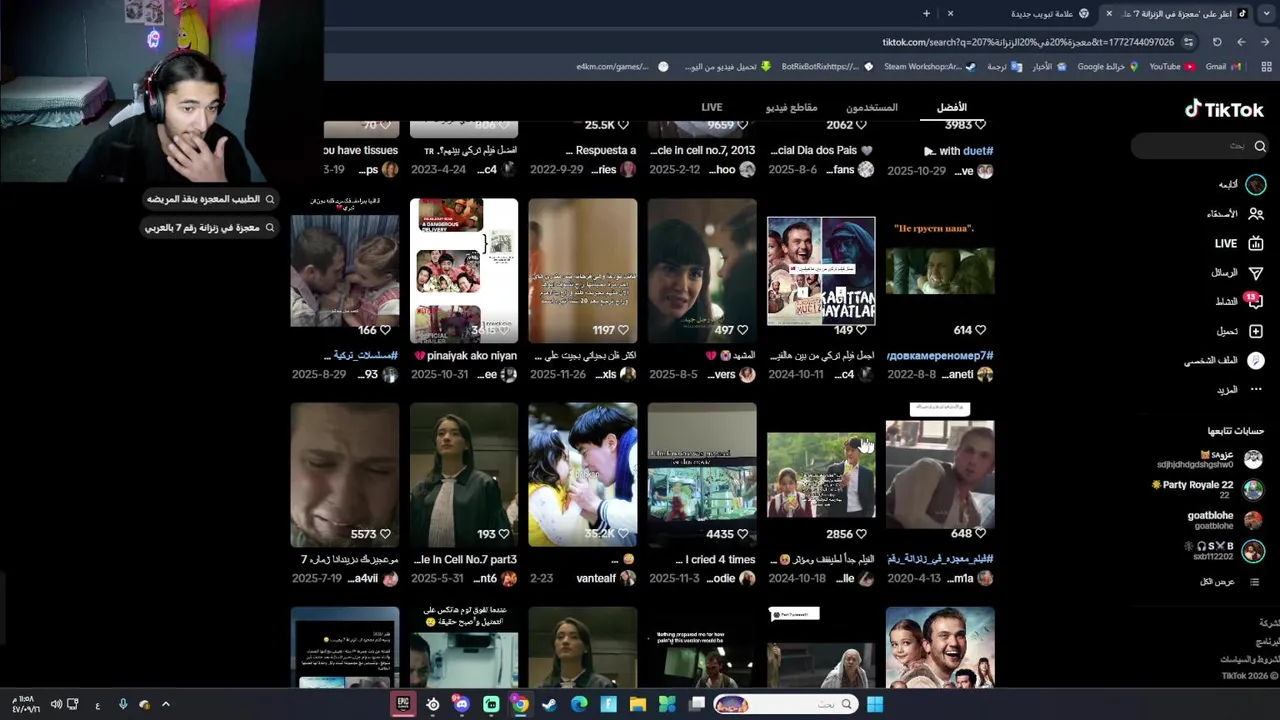
Task: Select suggestion الطبيب المعجزه ينقذ المريضه
Action: pyautogui.click(x=211, y=199)
